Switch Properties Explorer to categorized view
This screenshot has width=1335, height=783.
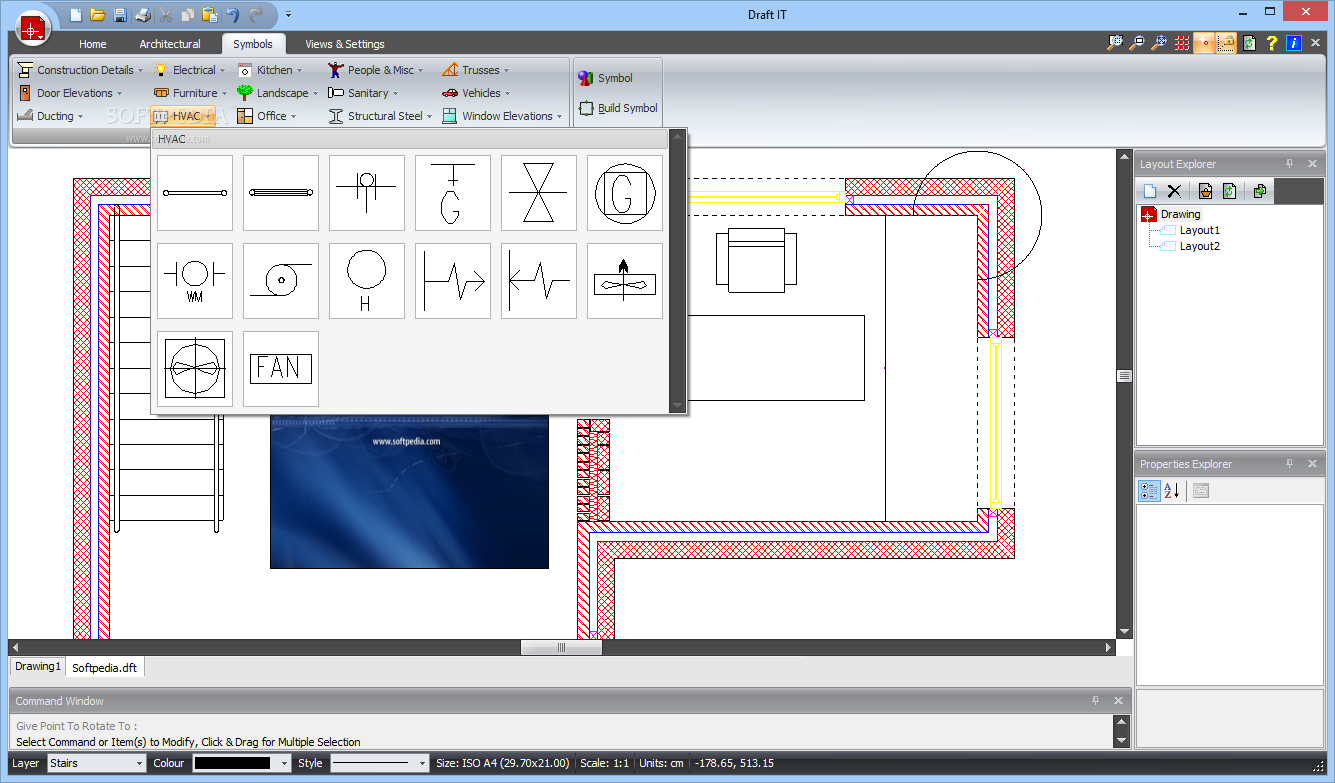[1149, 491]
